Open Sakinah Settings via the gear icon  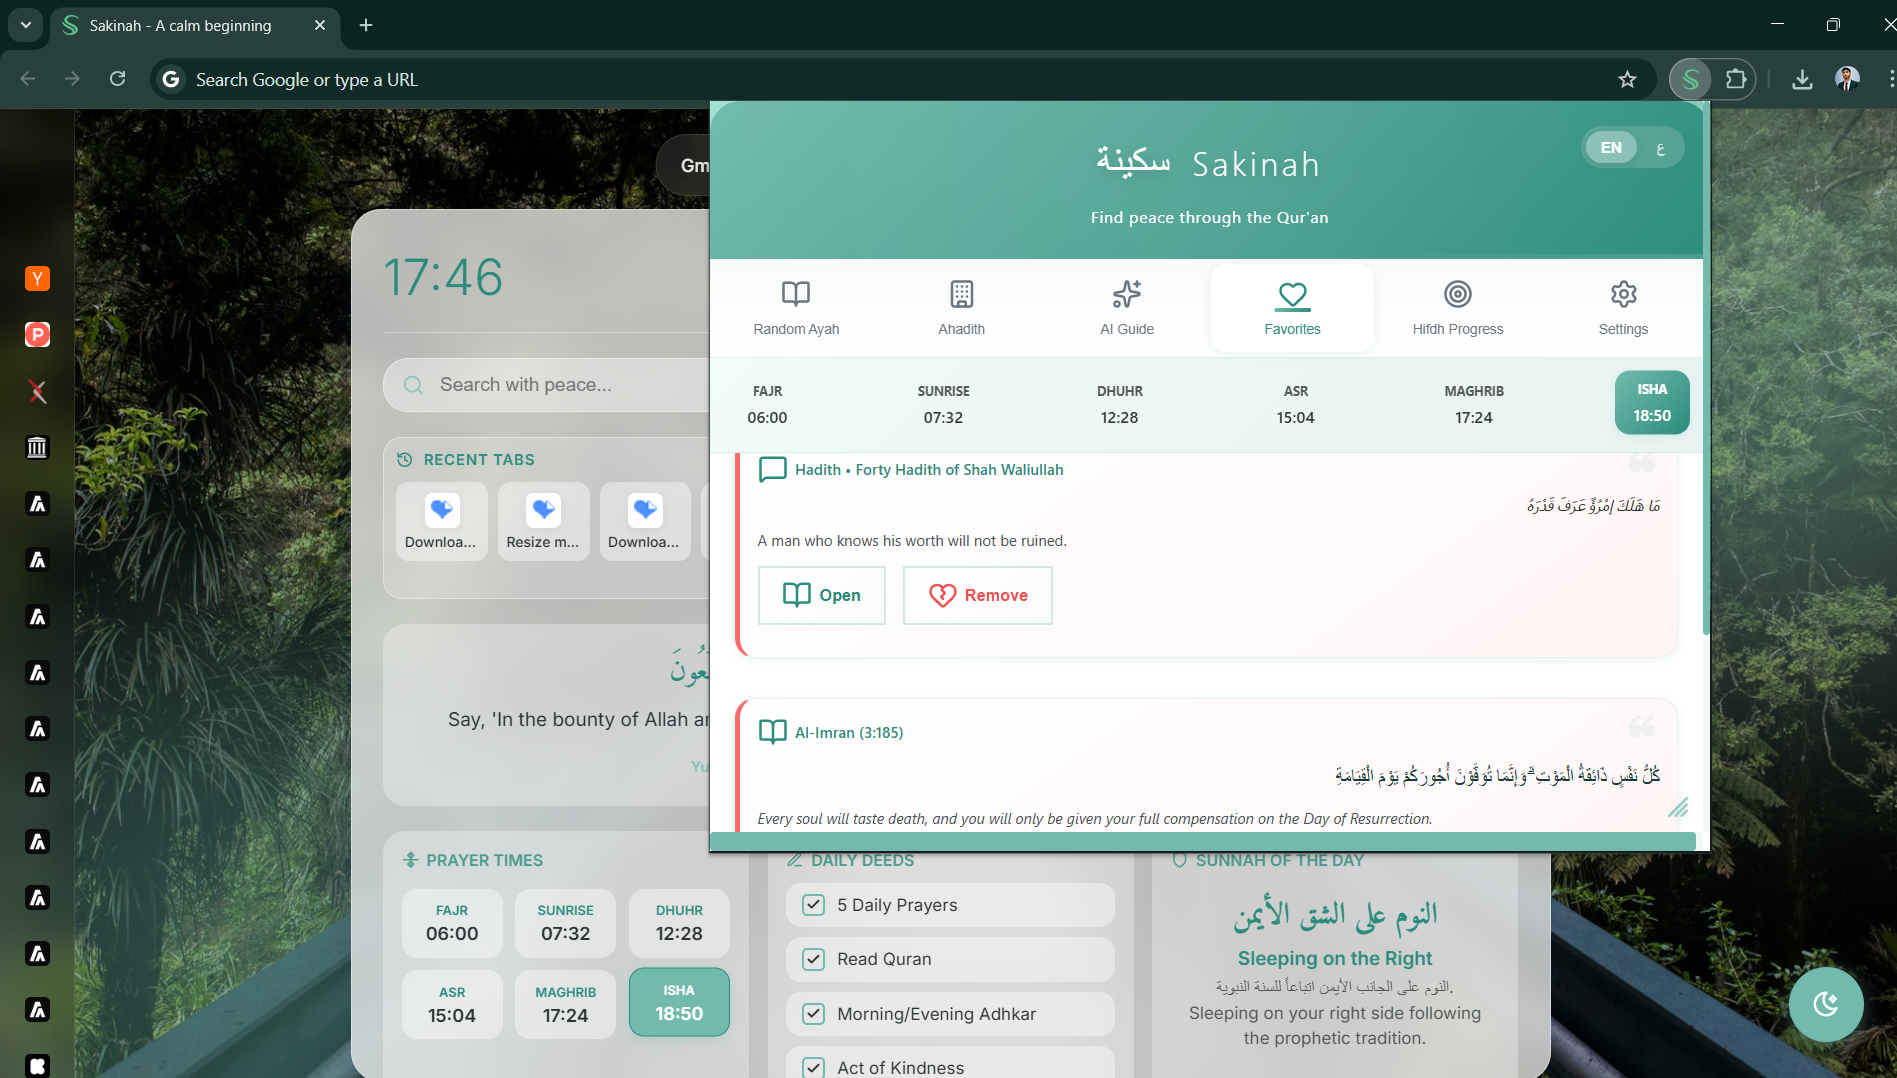[1622, 307]
